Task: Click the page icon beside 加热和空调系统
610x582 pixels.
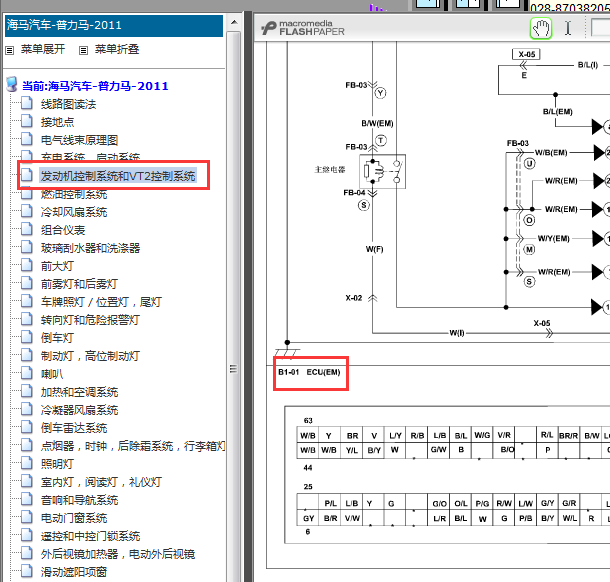Action: [26, 391]
